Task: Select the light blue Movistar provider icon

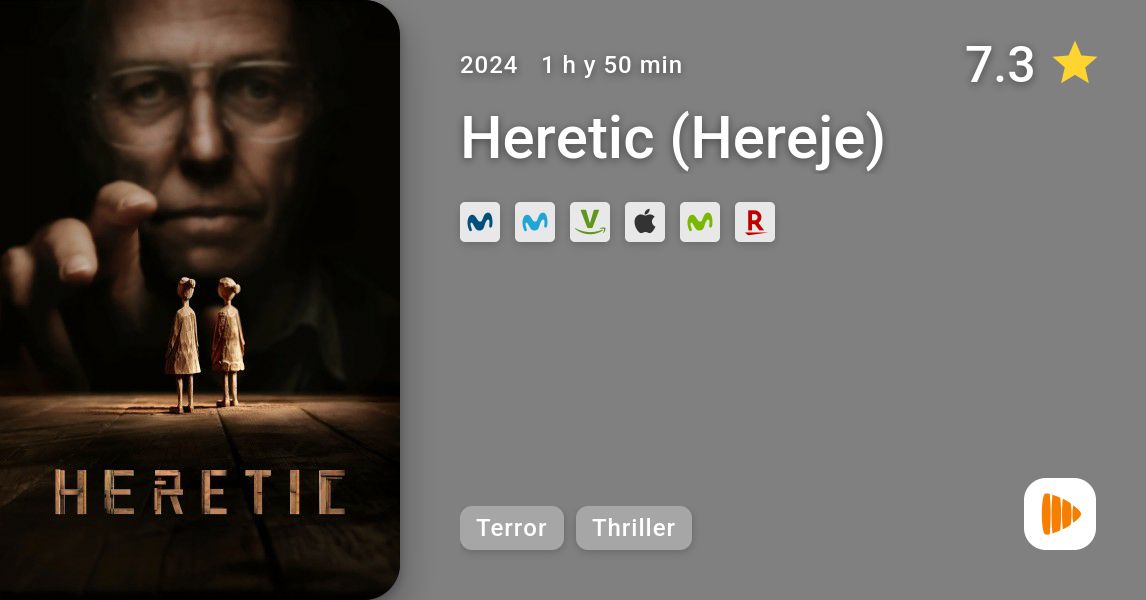Action: pos(535,222)
